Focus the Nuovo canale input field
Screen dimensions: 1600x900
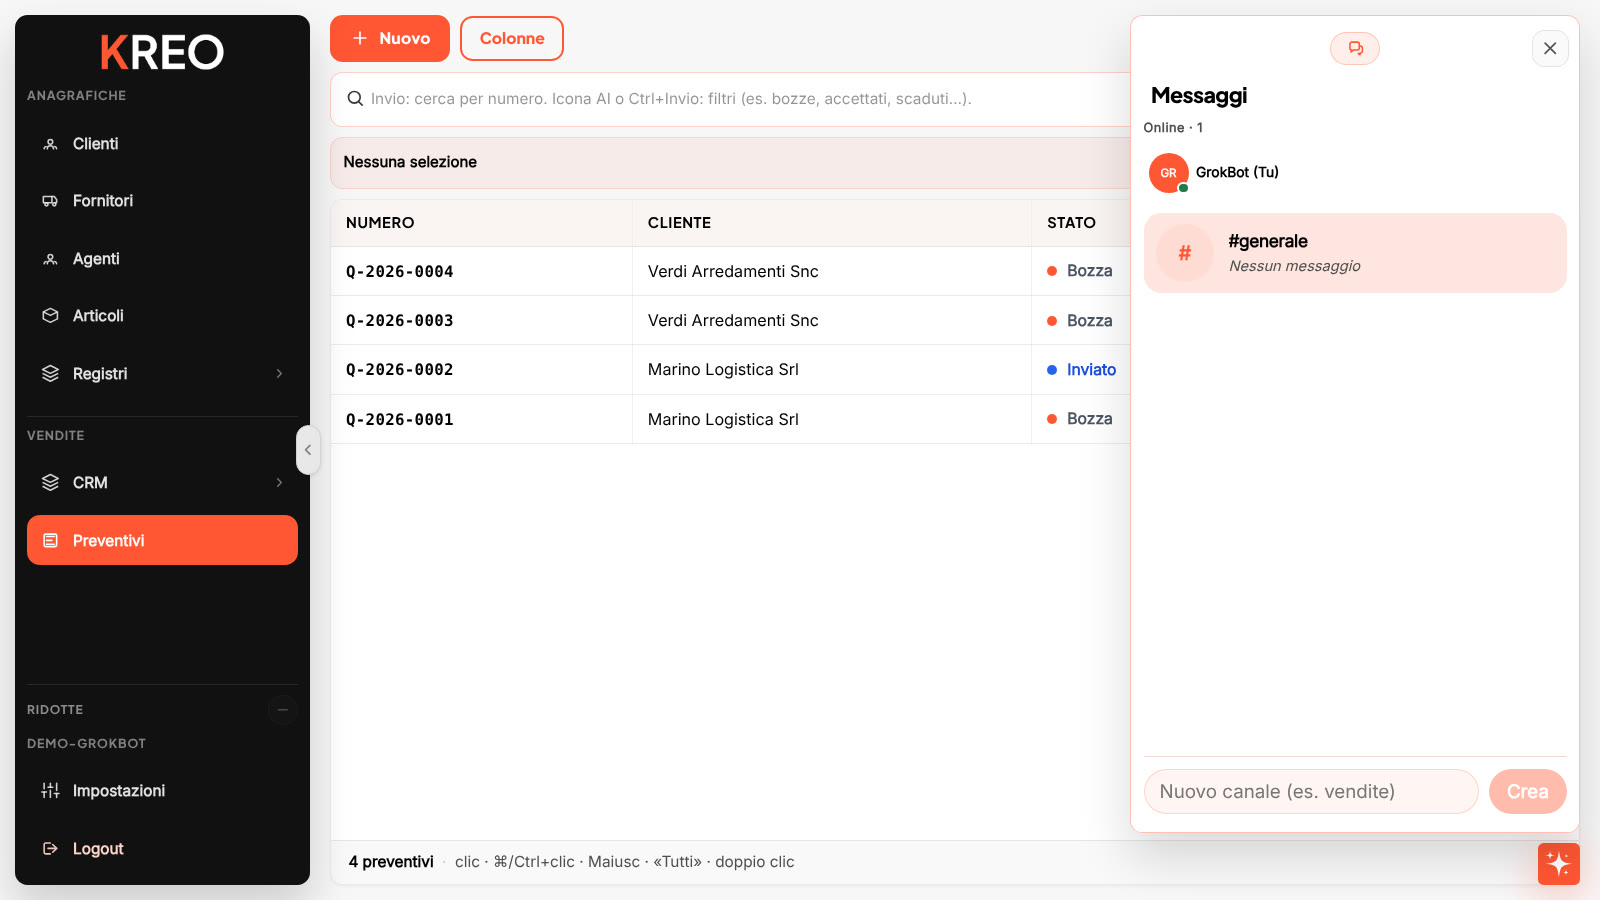pos(1311,791)
